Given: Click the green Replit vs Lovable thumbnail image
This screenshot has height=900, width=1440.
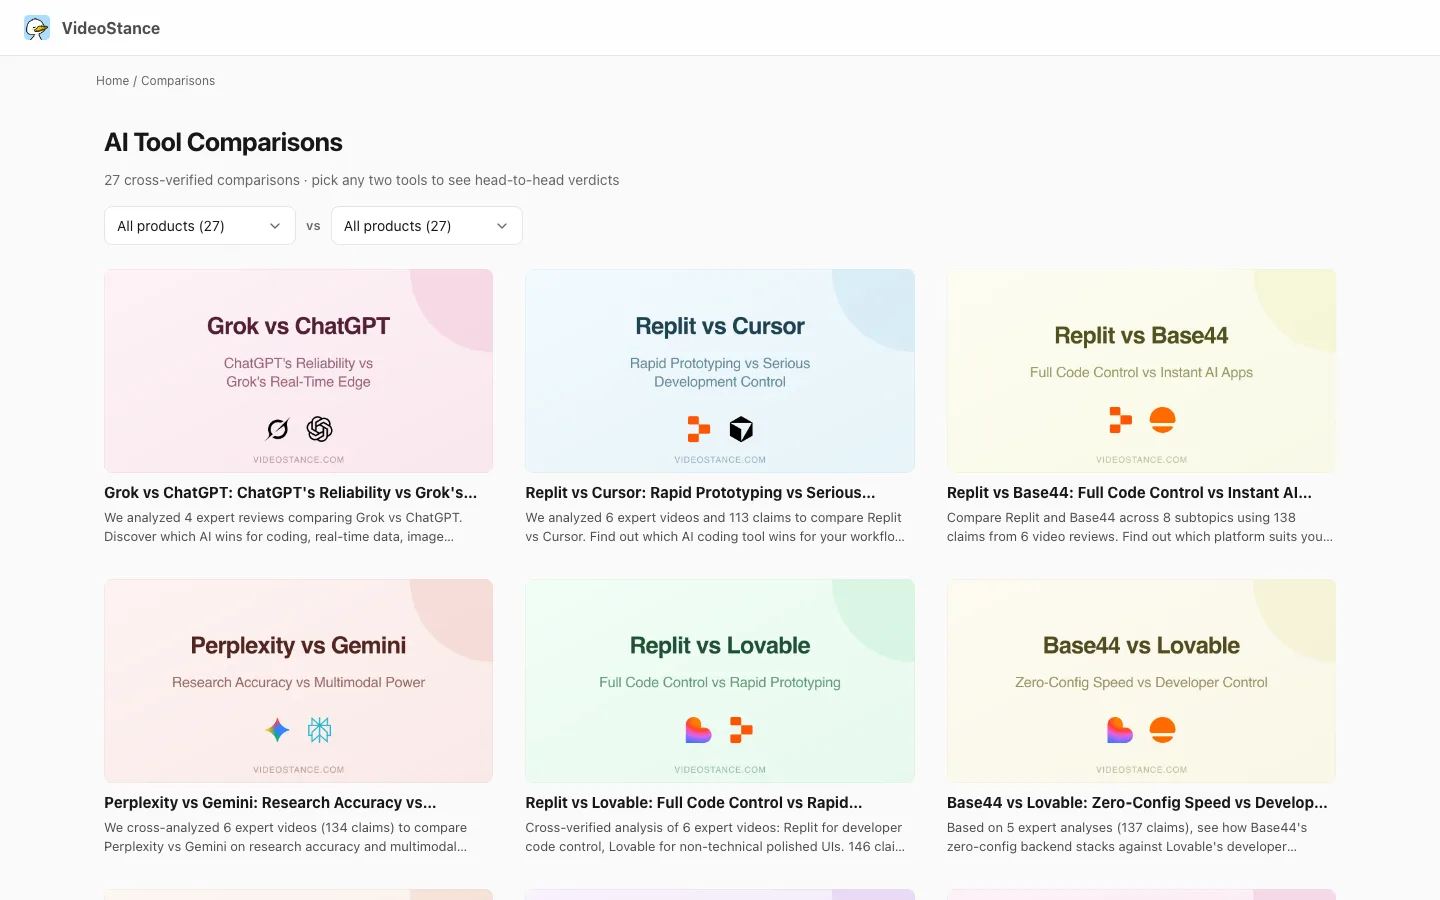Looking at the screenshot, I should [720, 681].
